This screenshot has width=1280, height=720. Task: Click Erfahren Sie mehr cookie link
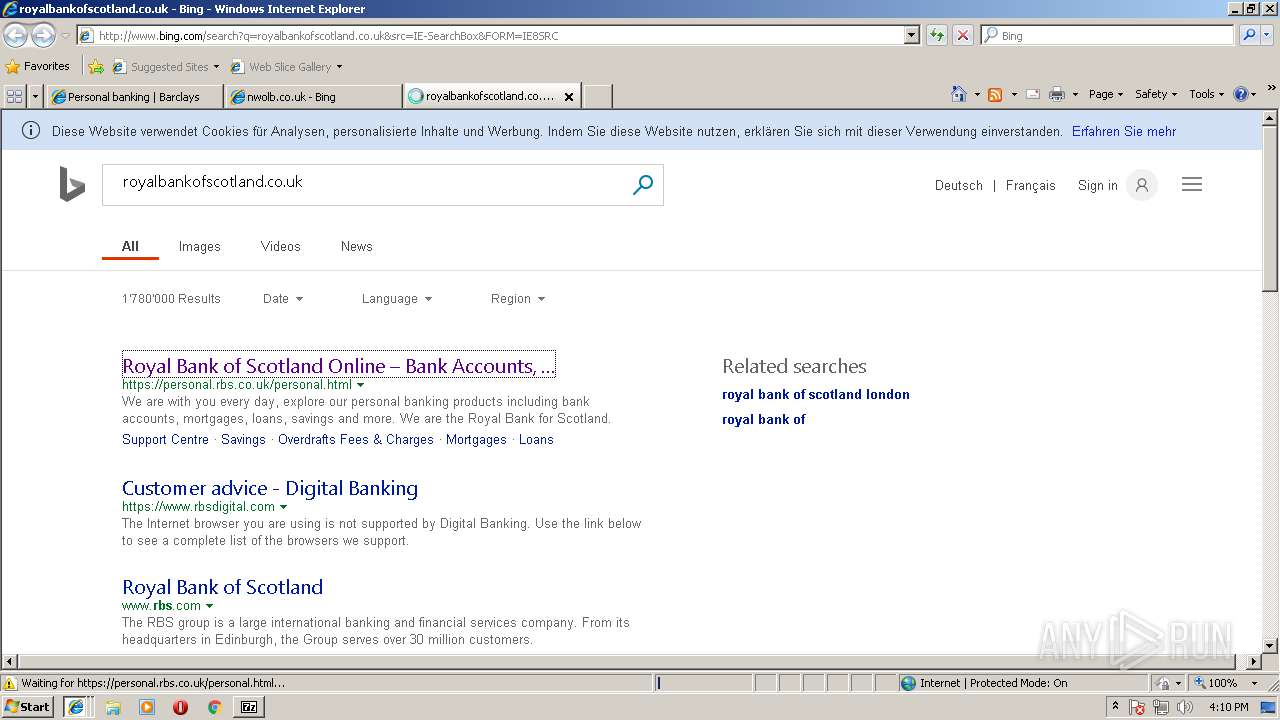coord(1124,131)
